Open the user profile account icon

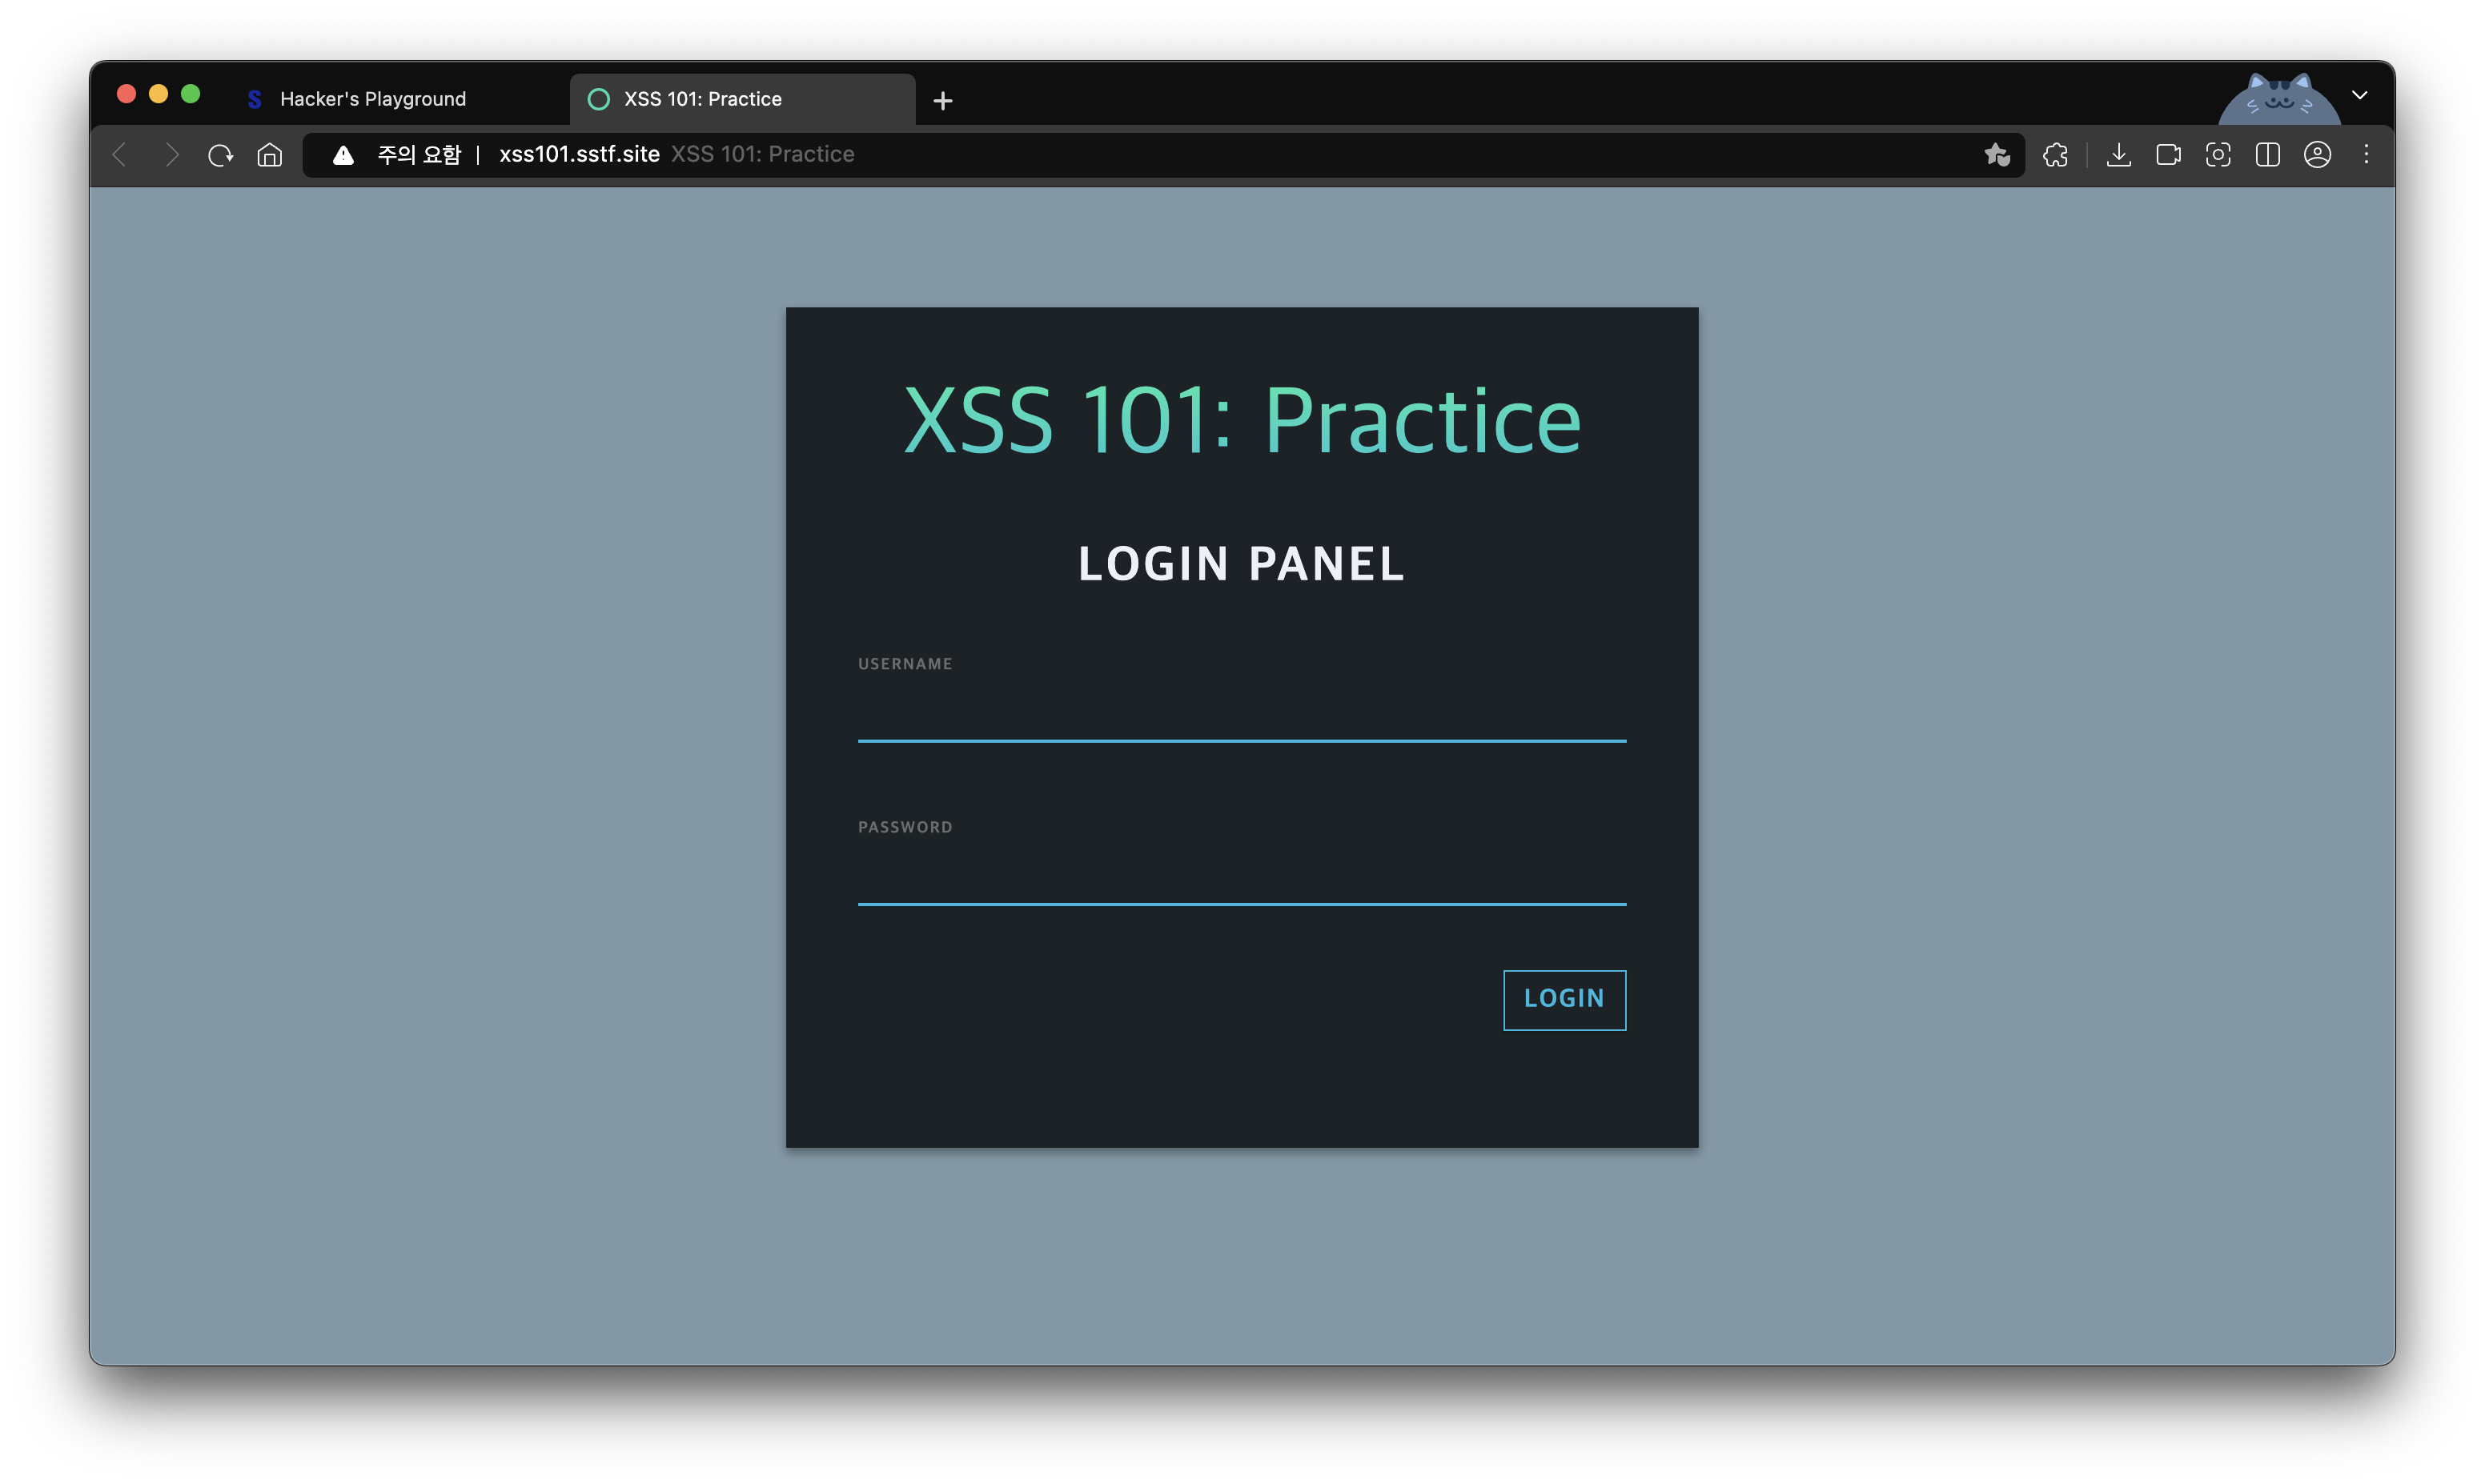pos(2317,155)
